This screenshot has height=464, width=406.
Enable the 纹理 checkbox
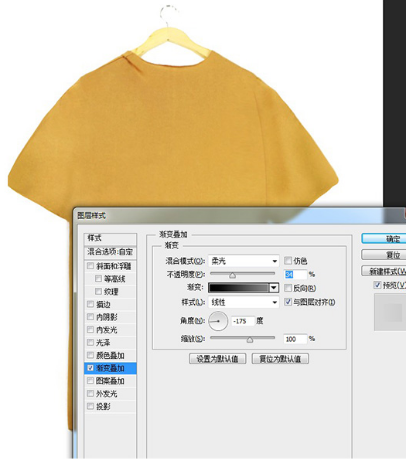(x=98, y=292)
